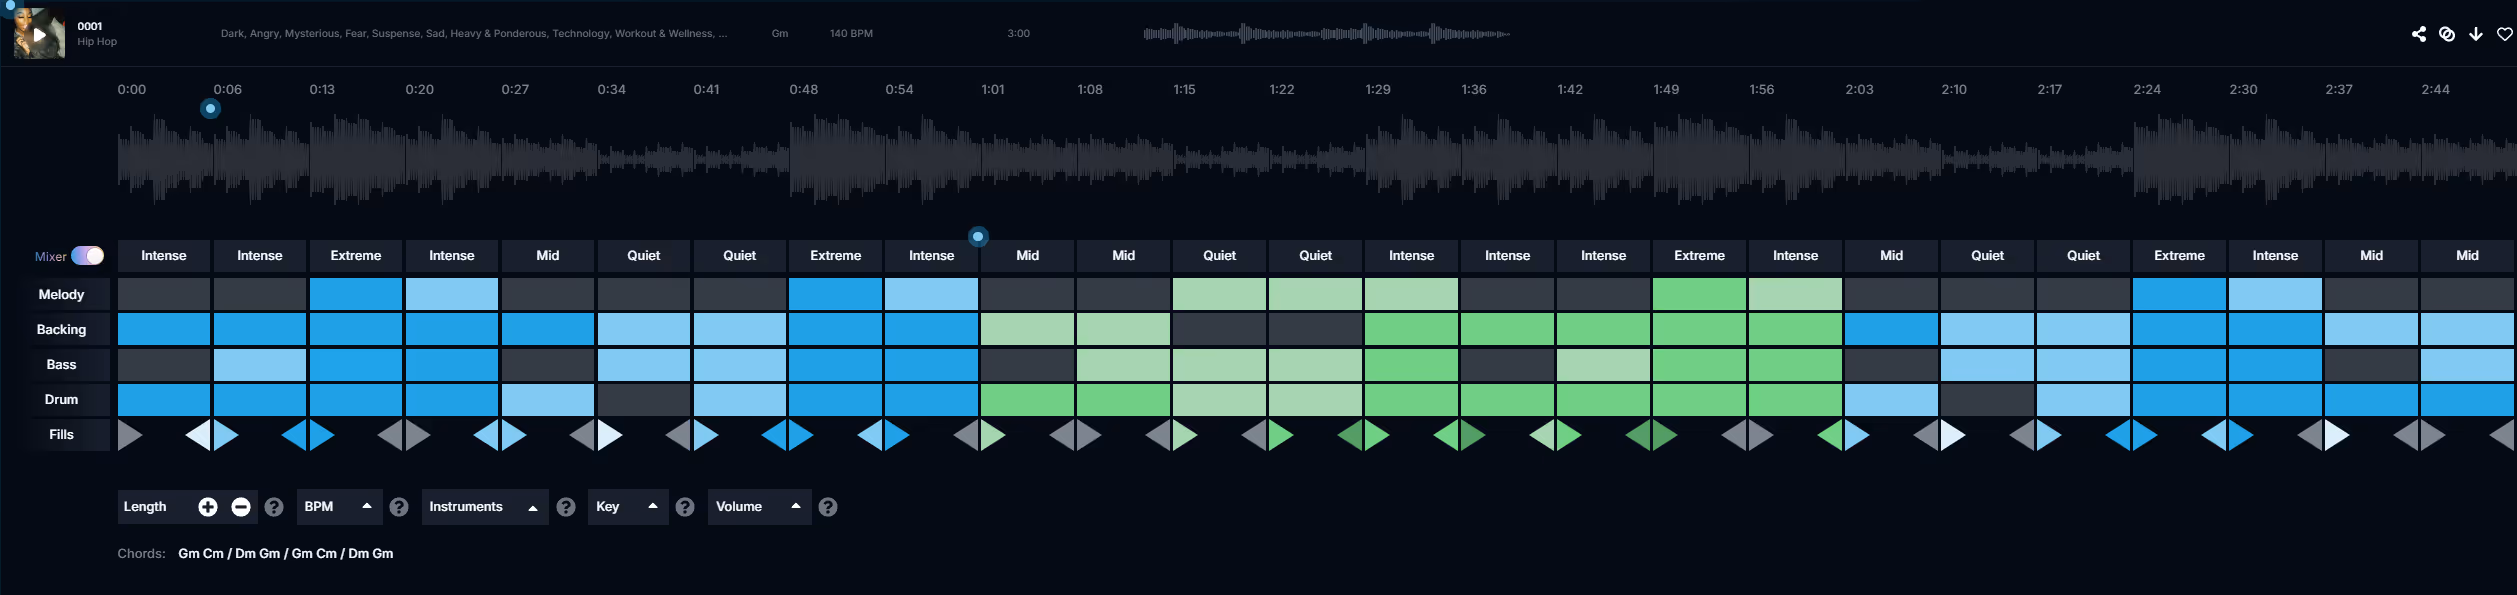Play track 0001 using the thumbnail play button
This screenshot has width=2517, height=595.
point(39,34)
